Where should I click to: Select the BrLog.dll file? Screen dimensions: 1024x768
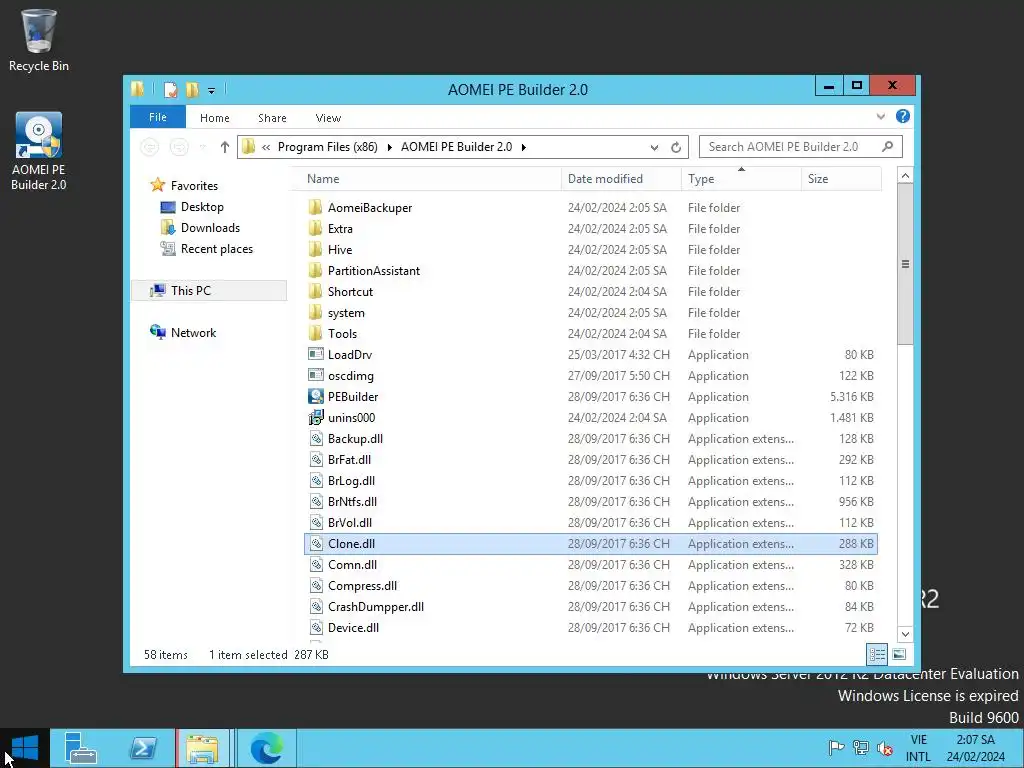coord(591,481)
